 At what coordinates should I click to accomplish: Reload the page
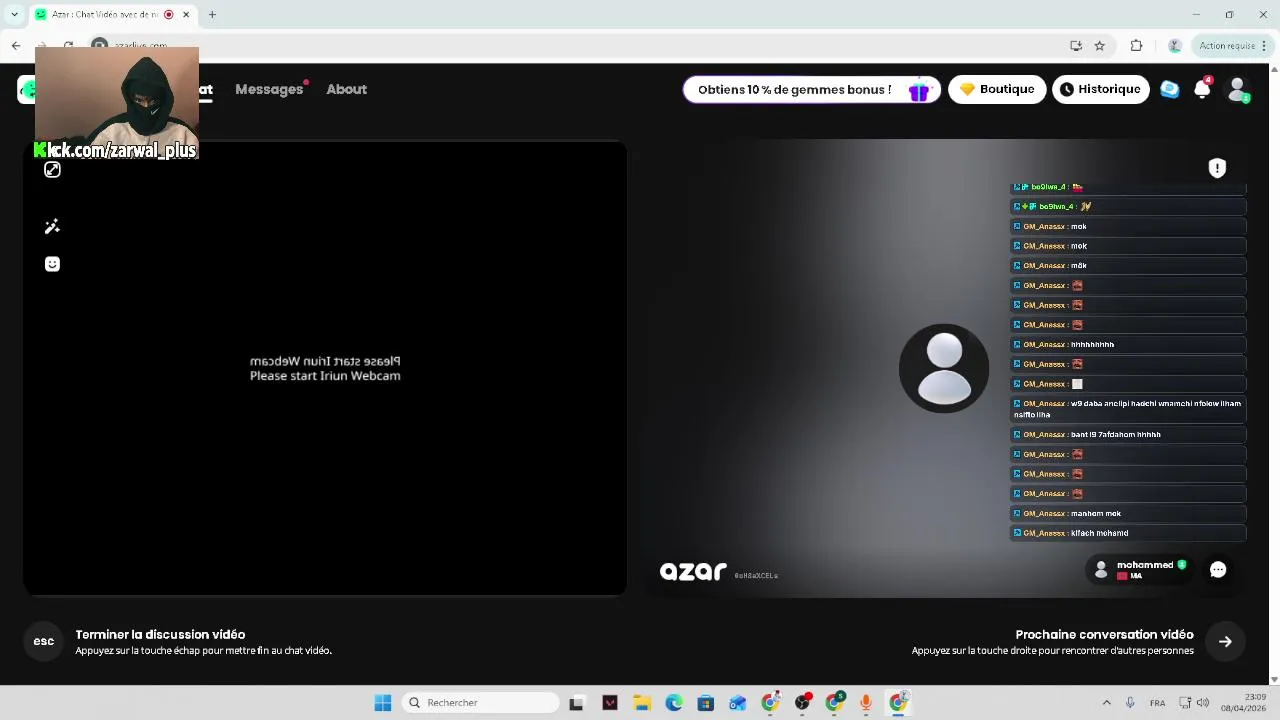pyautogui.click(x=68, y=45)
